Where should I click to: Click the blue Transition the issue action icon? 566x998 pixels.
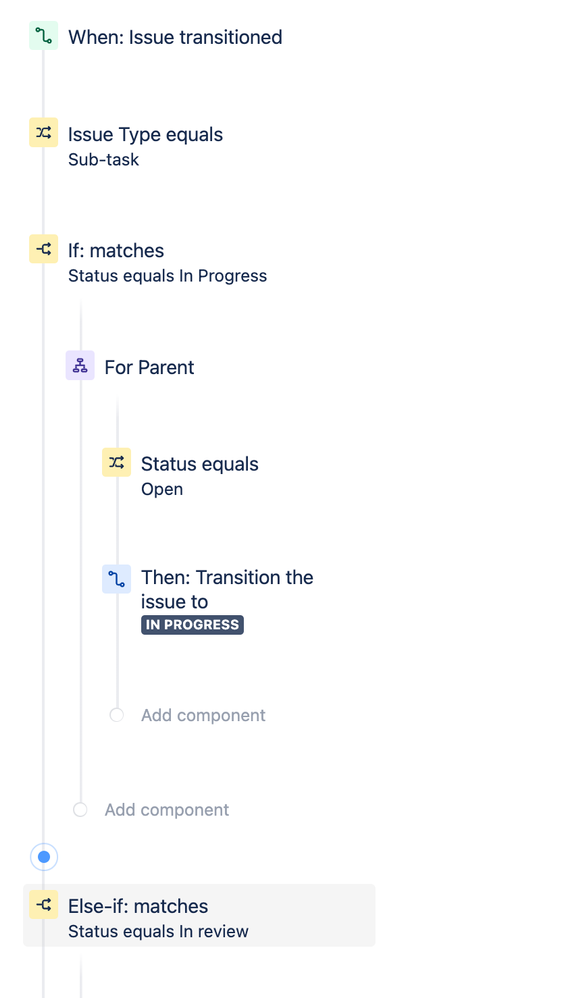click(x=117, y=579)
